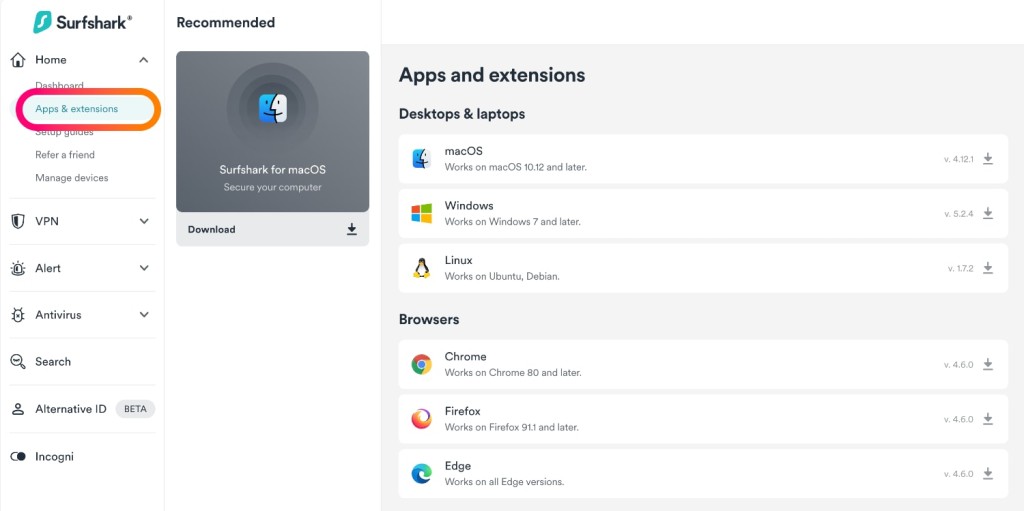Click the Windows logo icon
Viewport: 1024px width, 511px height.
click(x=421, y=214)
